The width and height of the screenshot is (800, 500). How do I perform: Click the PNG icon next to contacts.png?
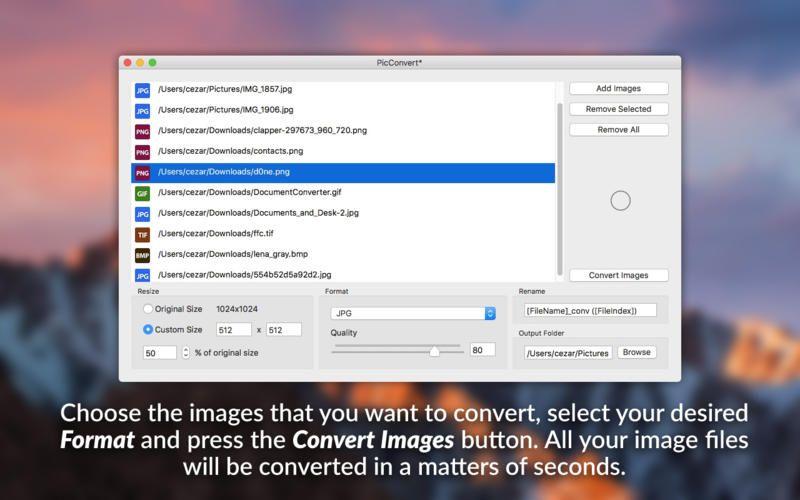[x=142, y=152]
